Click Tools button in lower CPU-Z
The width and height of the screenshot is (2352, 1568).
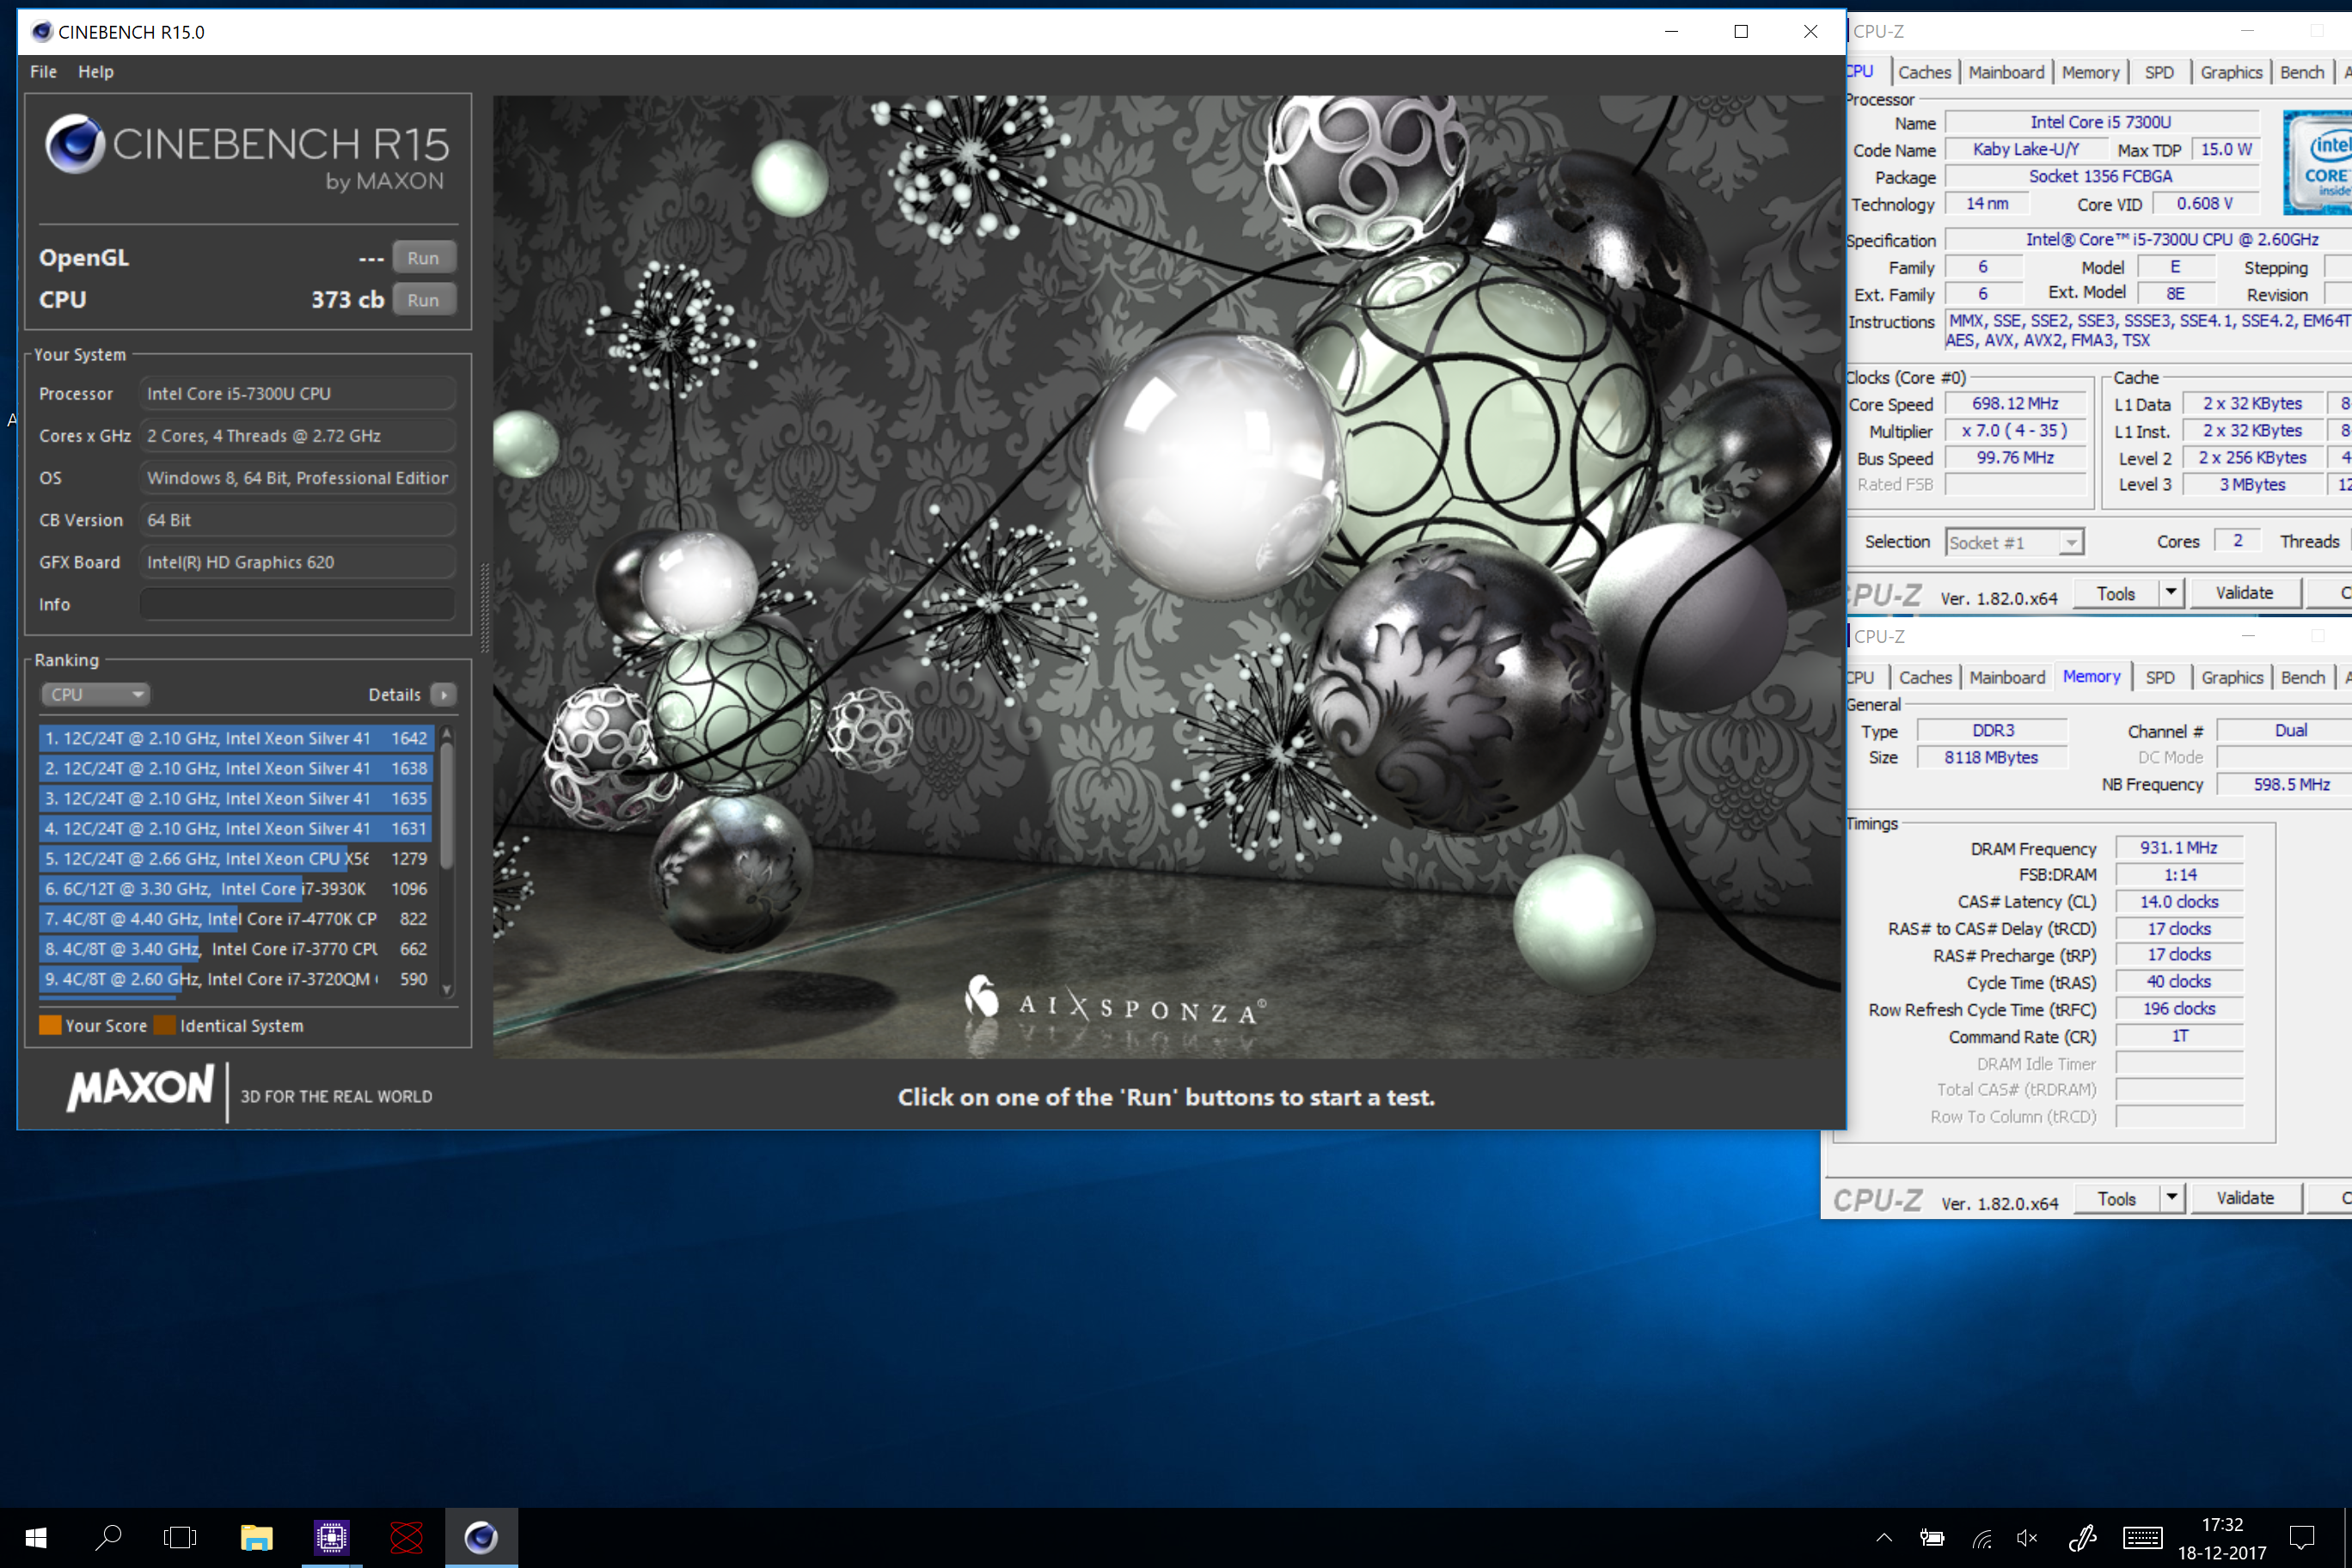click(2116, 1198)
